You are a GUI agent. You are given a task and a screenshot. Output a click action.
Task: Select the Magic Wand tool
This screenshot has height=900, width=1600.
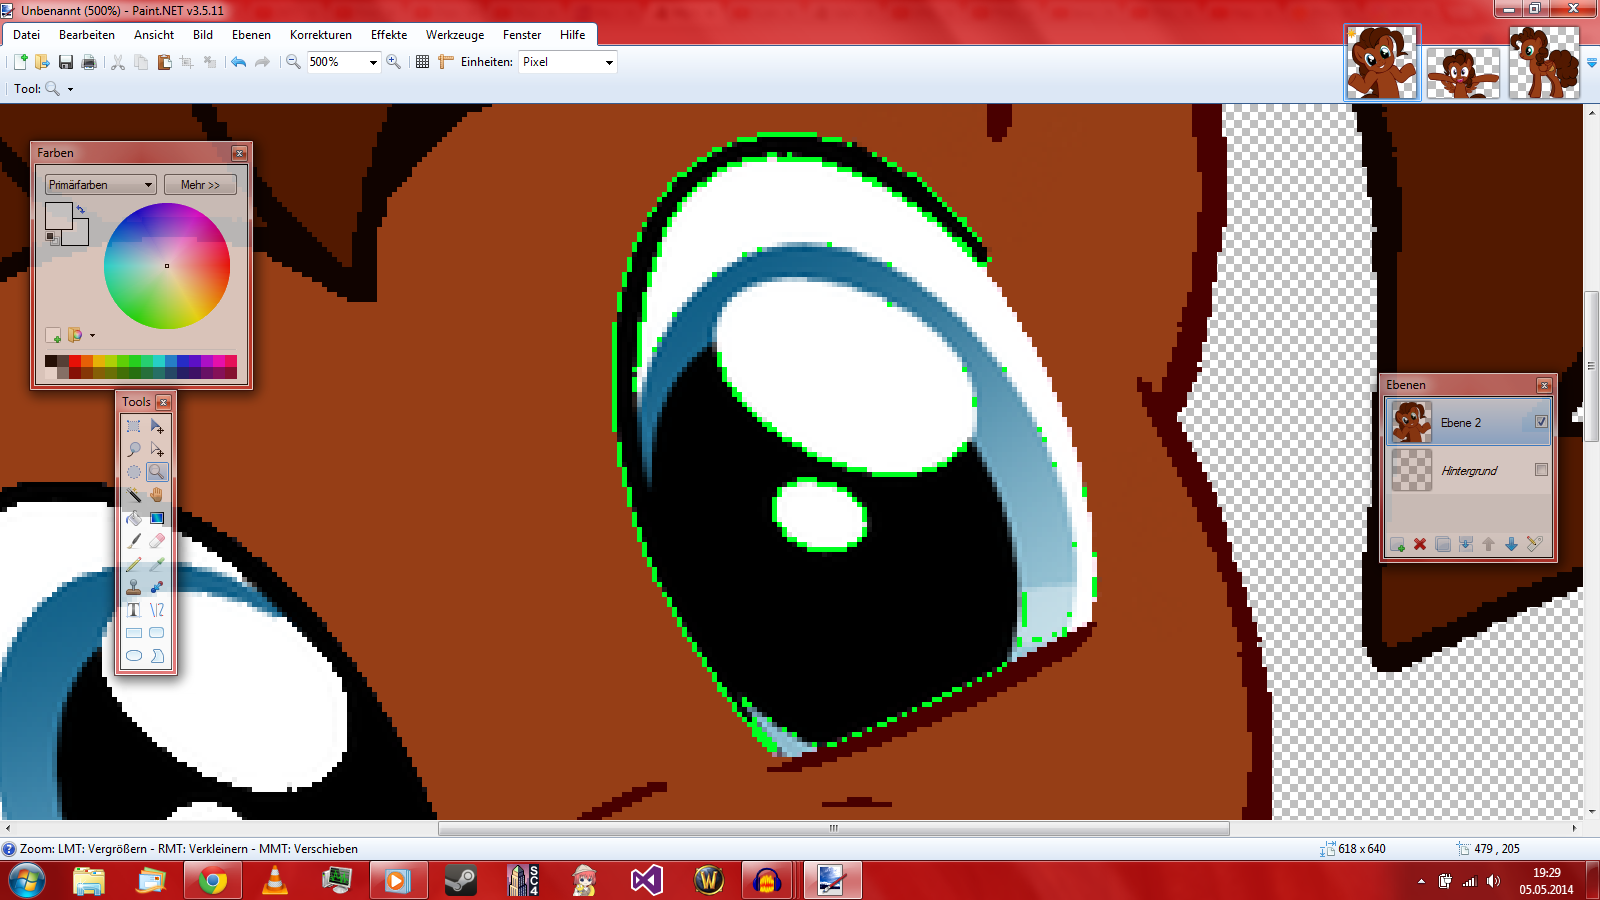[134, 495]
